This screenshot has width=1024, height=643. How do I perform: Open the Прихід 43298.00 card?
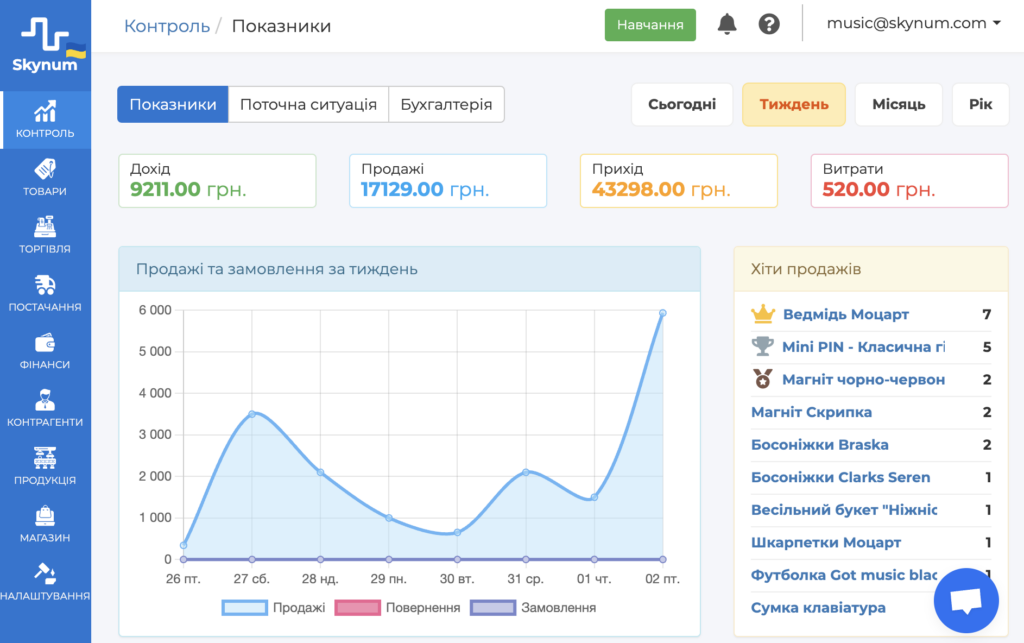tap(679, 181)
